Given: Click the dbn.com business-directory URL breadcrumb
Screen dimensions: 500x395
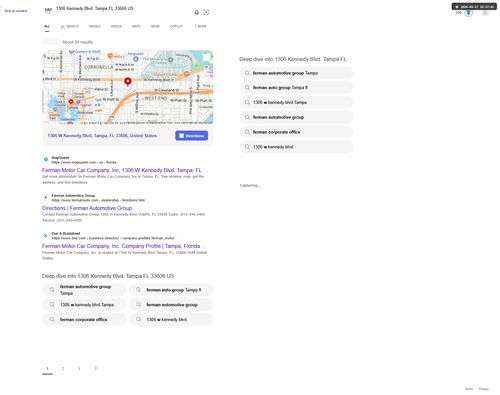Looking at the screenshot, I should click(x=114, y=238).
